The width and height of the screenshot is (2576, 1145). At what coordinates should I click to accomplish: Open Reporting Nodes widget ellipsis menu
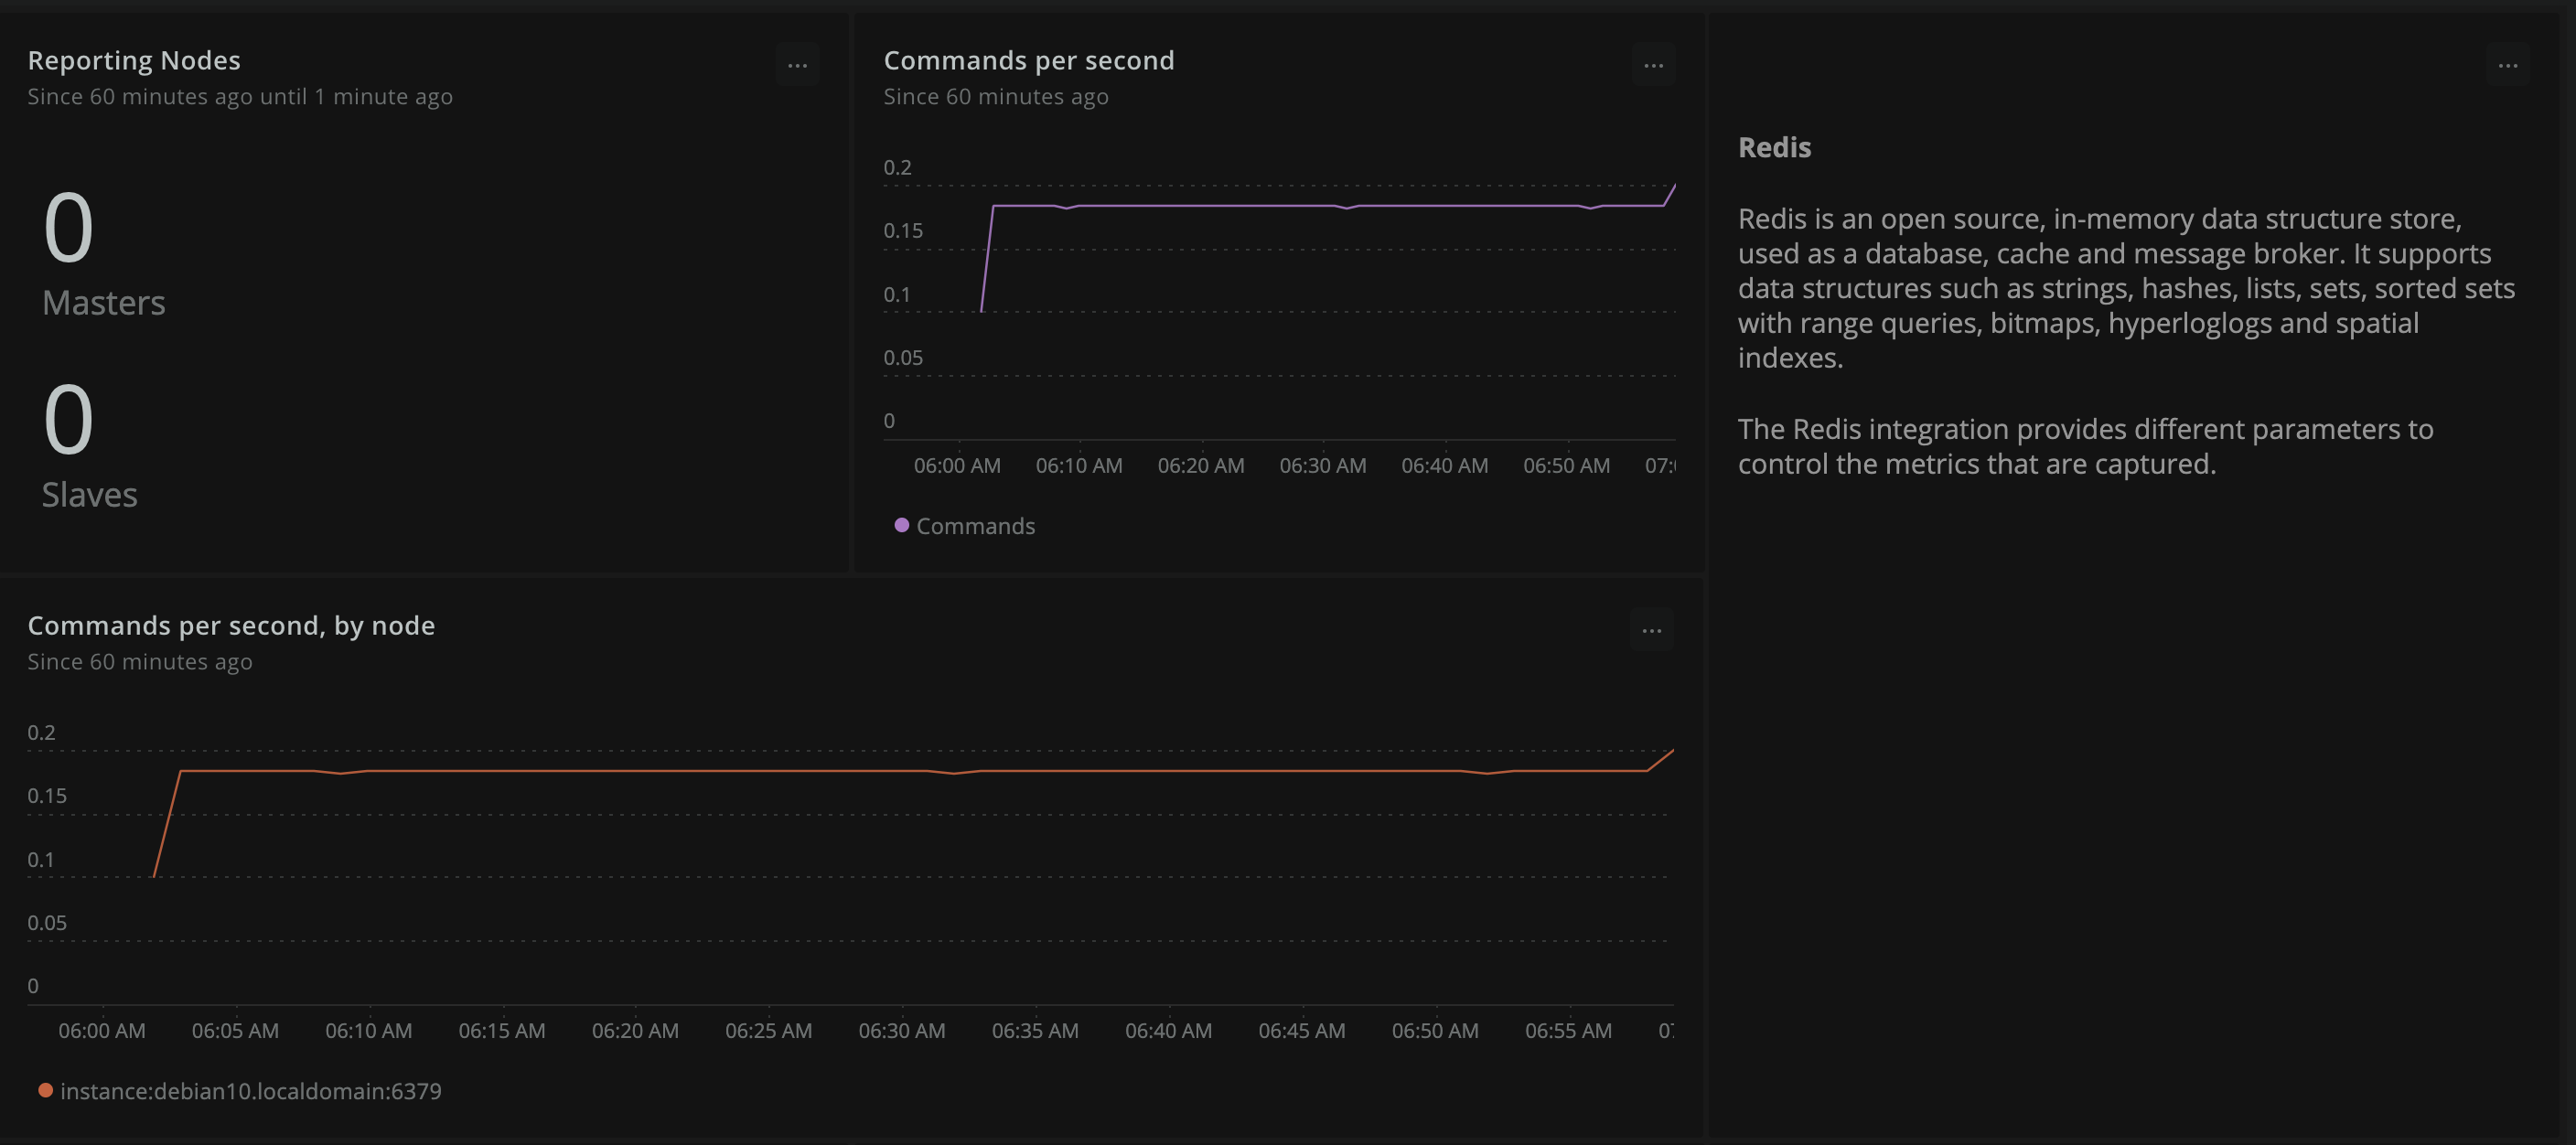click(797, 65)
